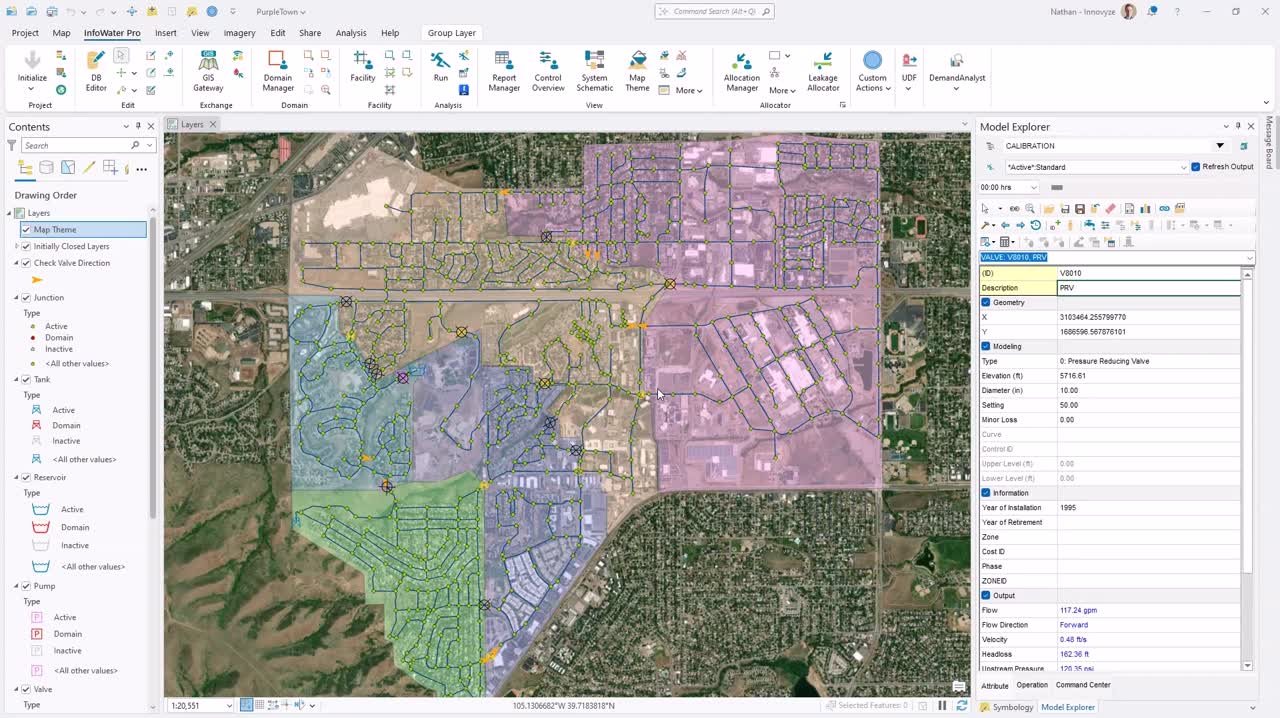Screen dimensions: 1280x718
Task: Open the DemandAnalyst tool
Action: pos(957,70)
